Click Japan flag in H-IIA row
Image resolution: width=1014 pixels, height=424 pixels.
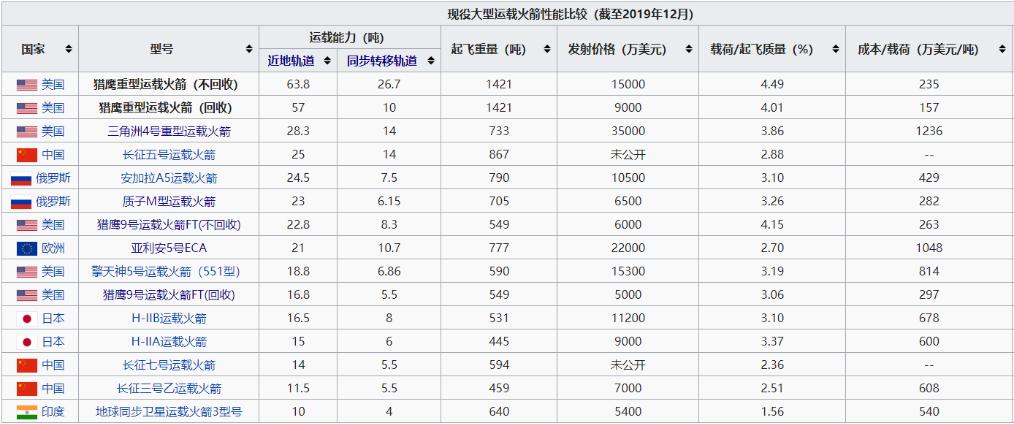(x=27, y=341)
